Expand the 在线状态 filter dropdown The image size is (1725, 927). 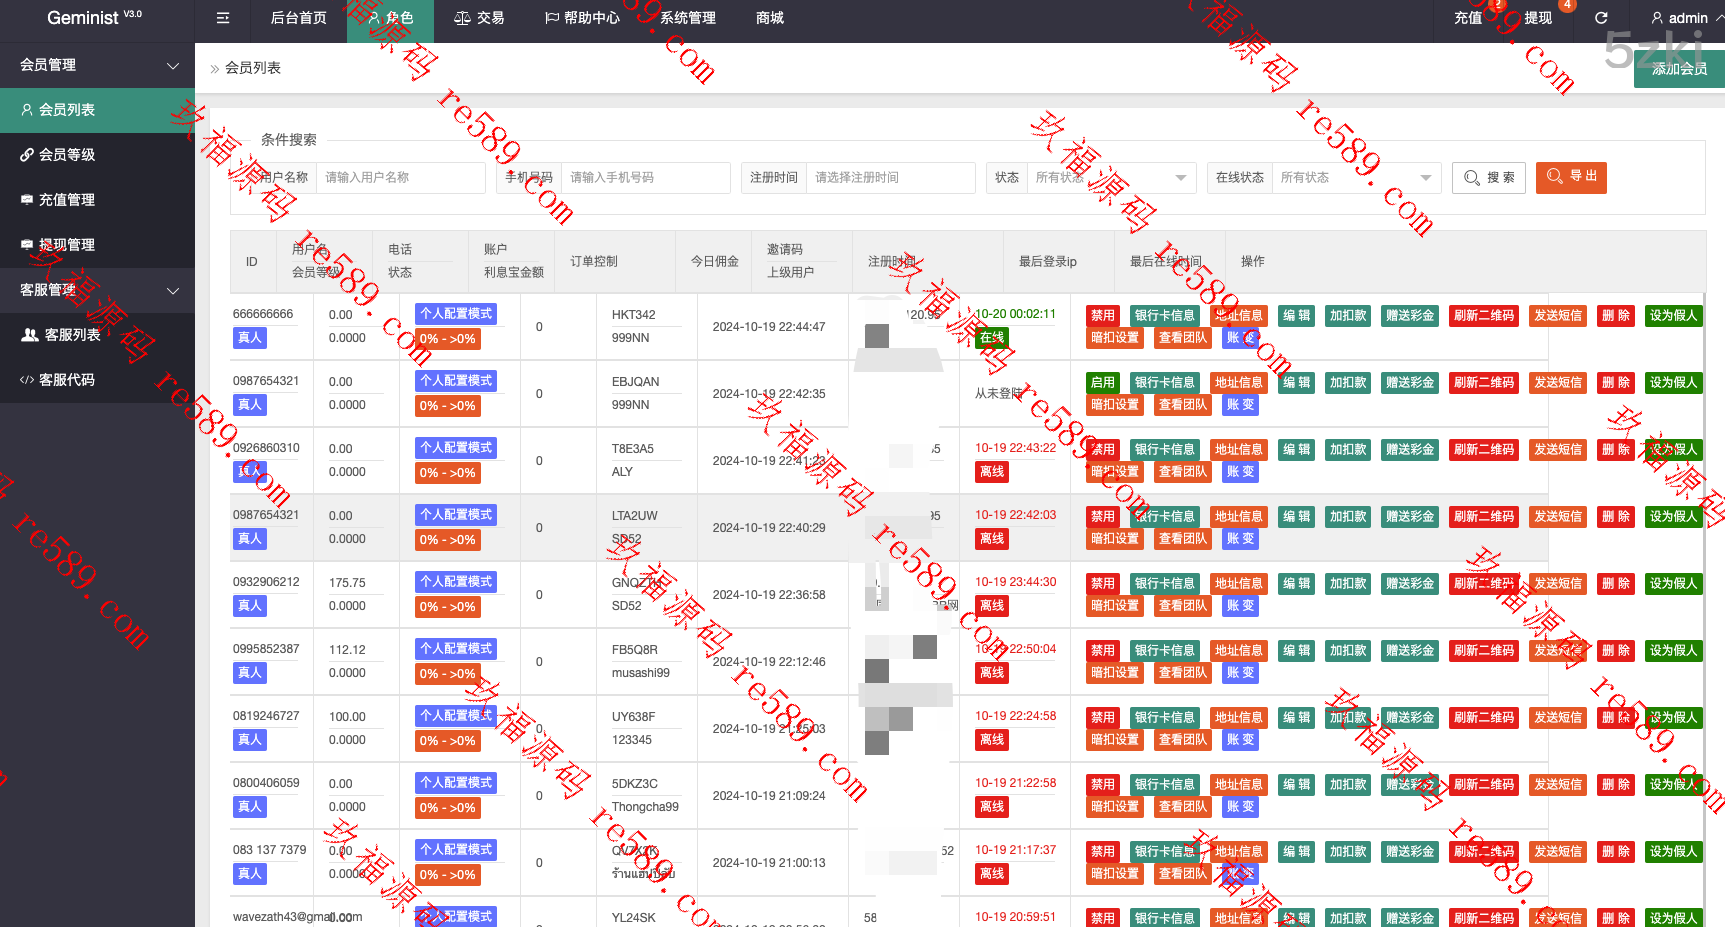coord(1355,178)
